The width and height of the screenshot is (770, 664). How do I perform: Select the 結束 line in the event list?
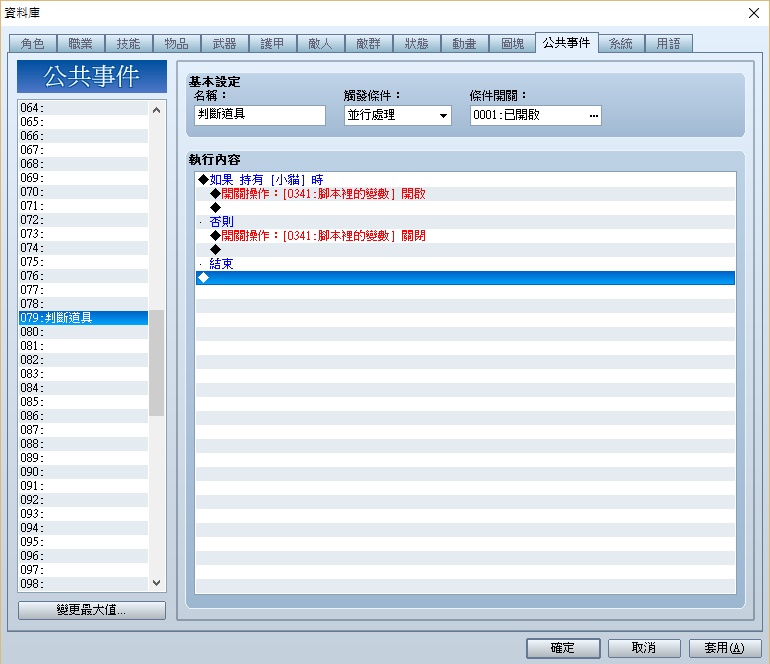[x=465, y=264]
